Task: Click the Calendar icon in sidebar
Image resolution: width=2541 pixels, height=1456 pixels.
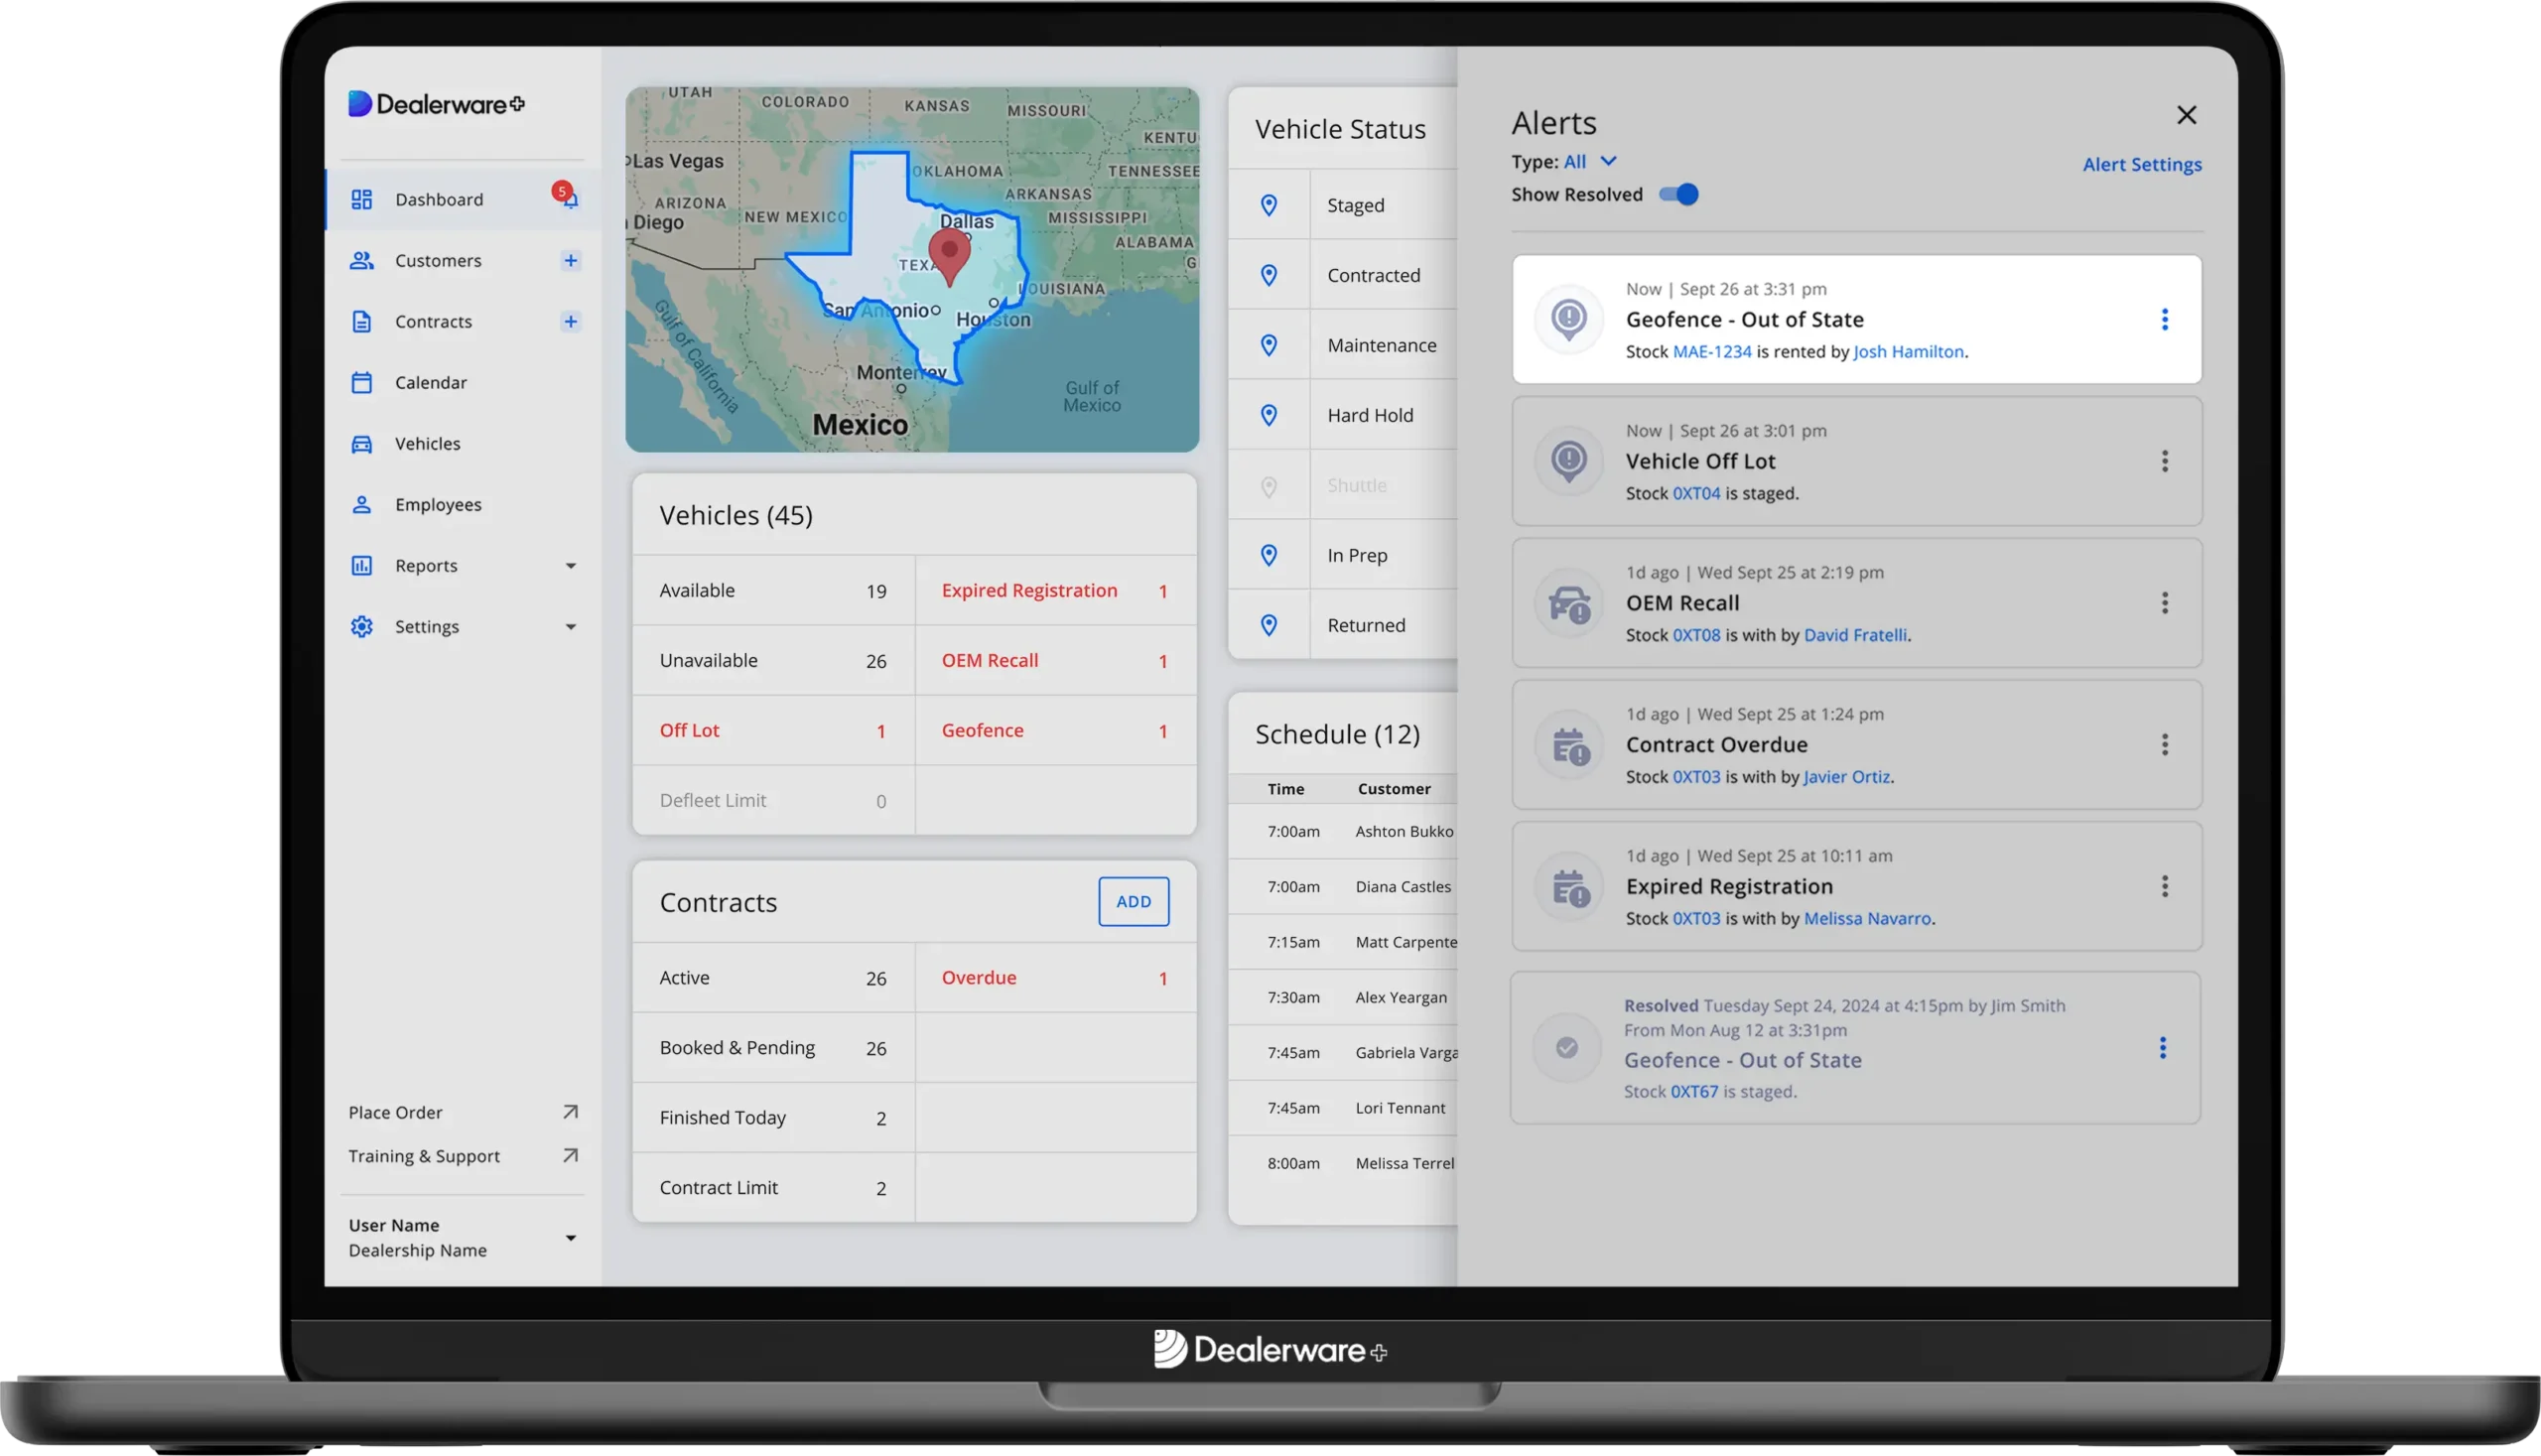Action: [x=362, y=383]
